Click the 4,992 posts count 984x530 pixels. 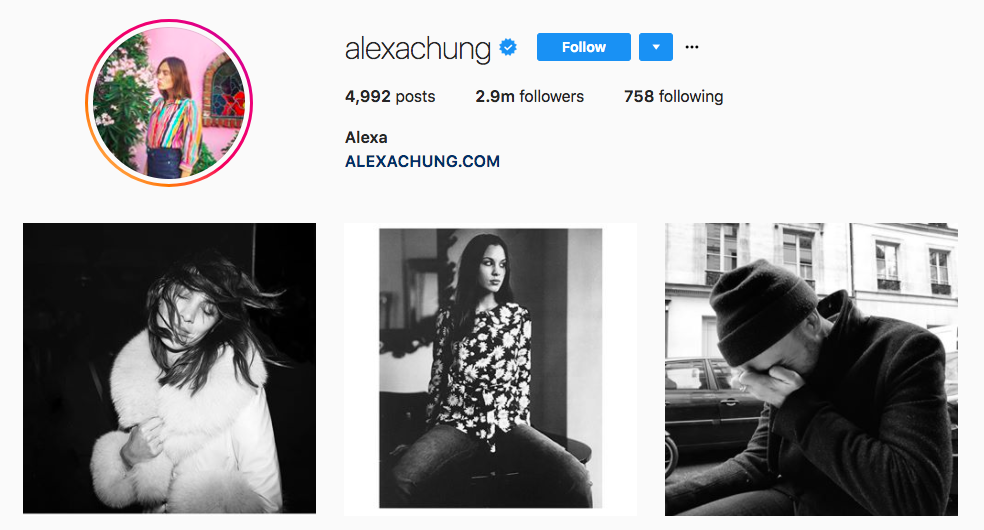pyautogui.click(x=390, y=97)
